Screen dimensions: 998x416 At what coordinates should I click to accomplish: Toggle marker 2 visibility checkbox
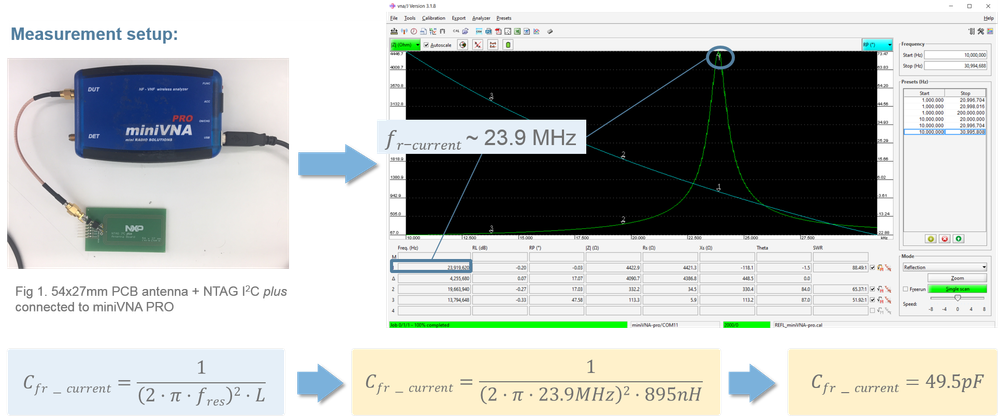tap(873, 289)
